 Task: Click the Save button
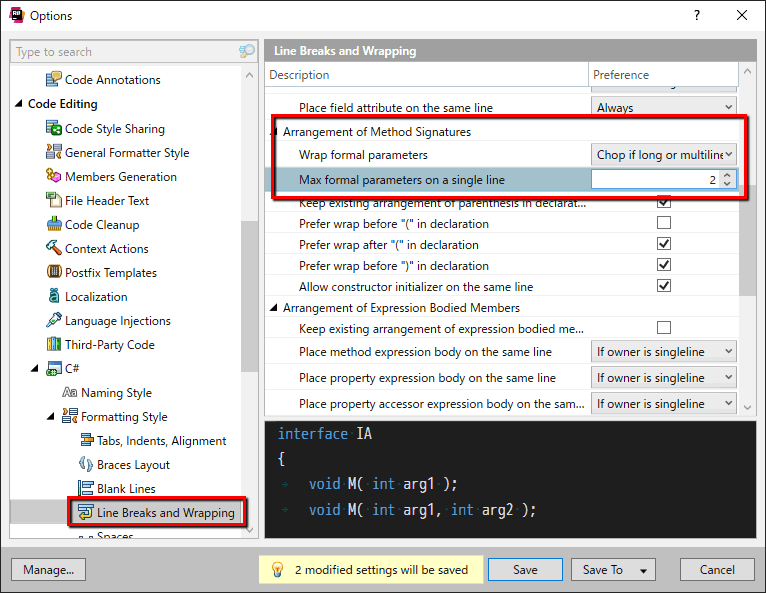click(525, 570)
